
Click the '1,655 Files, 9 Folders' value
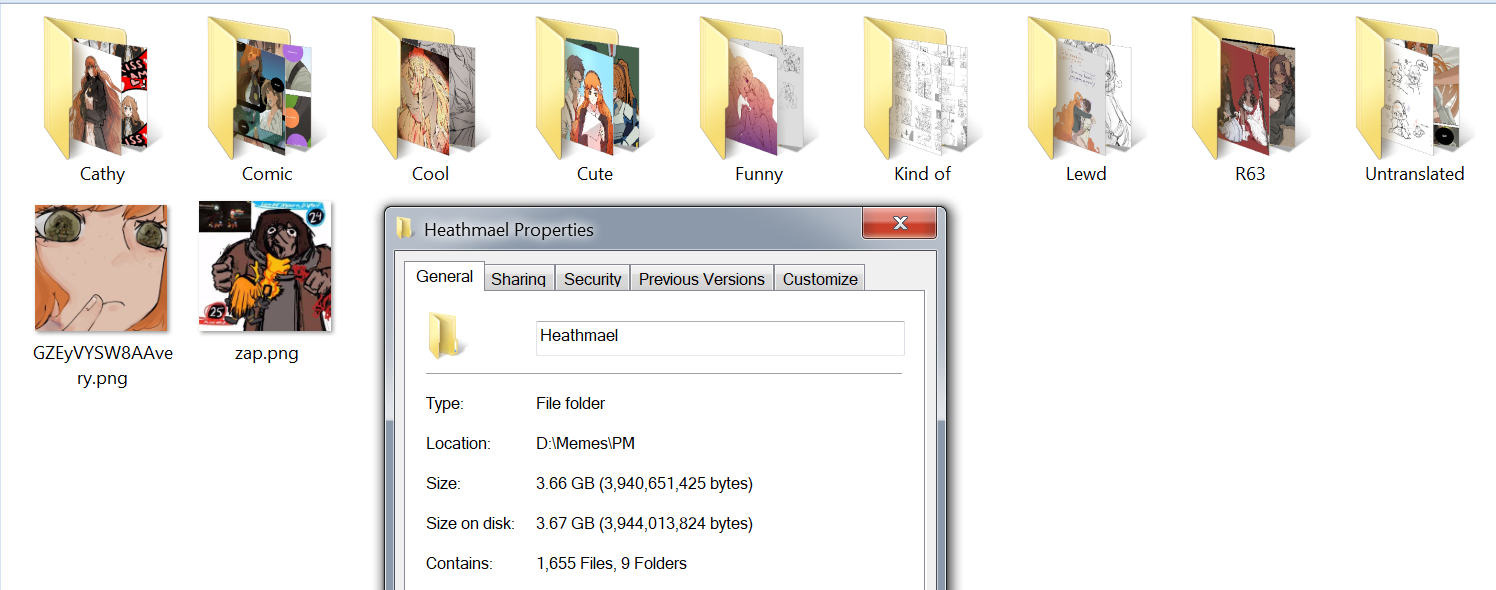coord(611,564)
